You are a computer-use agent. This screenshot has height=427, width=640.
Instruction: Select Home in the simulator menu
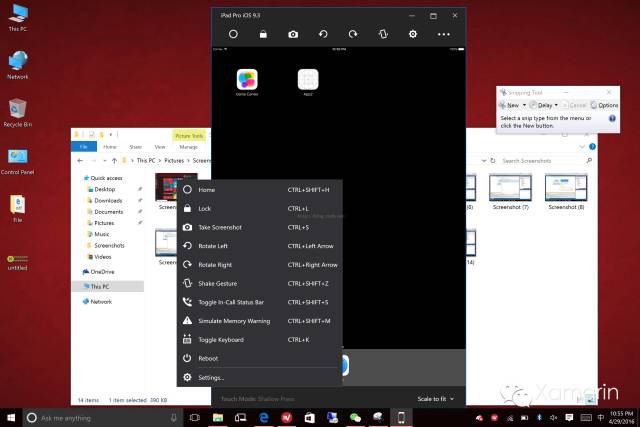[x=260, y=190]
